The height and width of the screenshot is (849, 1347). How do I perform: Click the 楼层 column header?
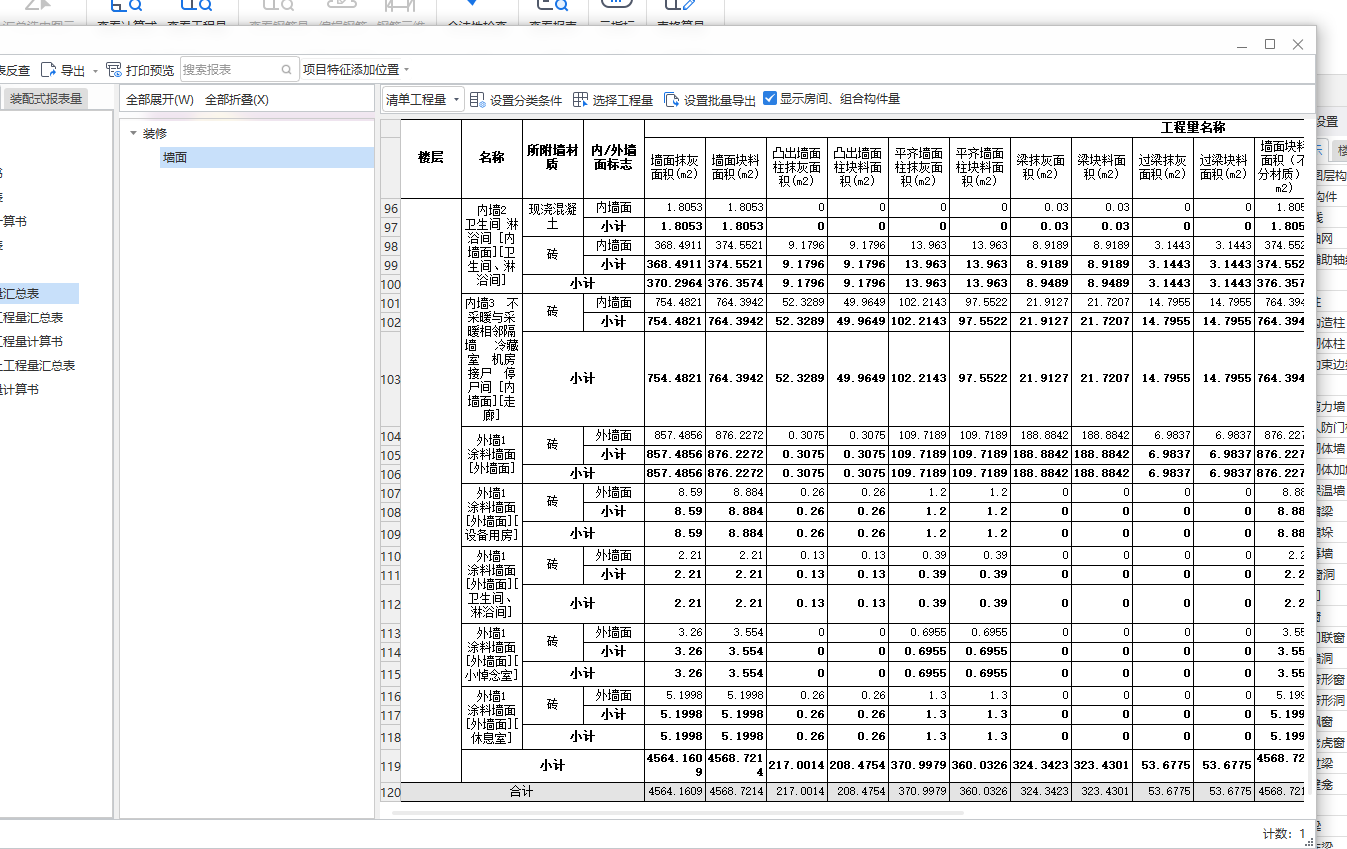pyautogui.click(x=431, y=158)
